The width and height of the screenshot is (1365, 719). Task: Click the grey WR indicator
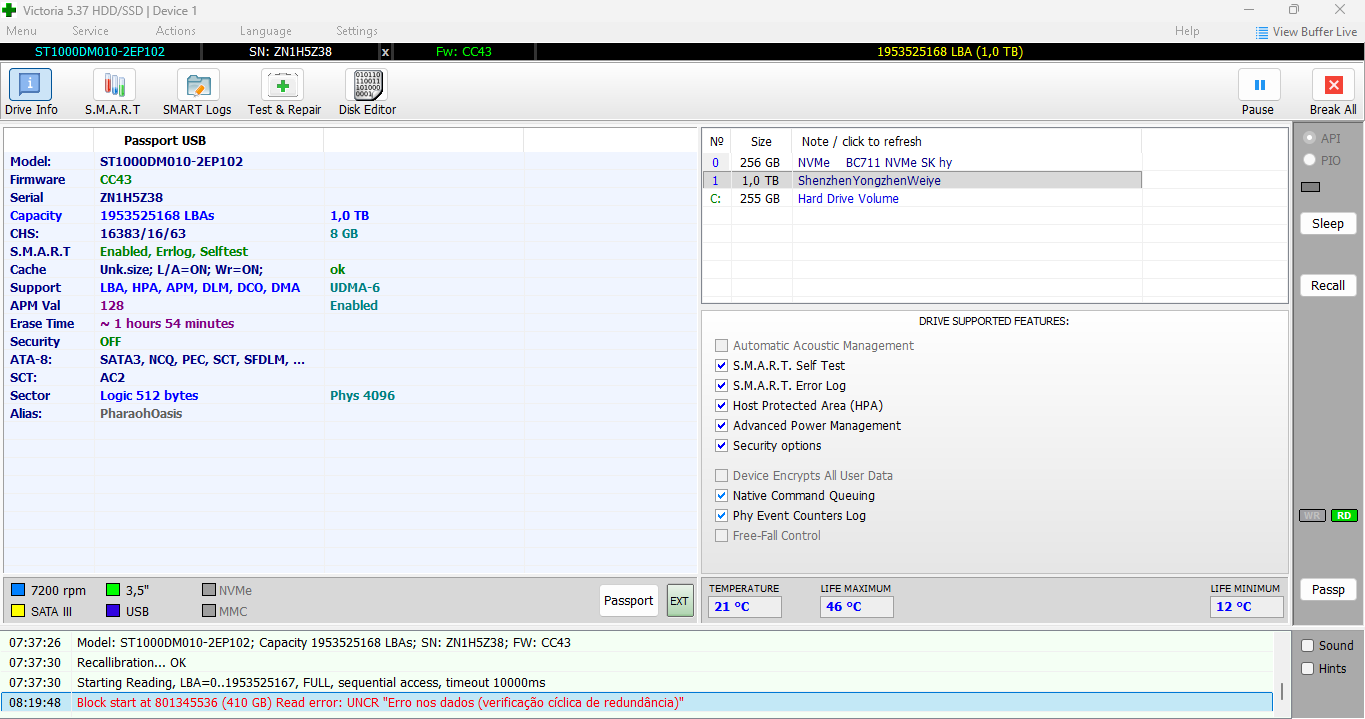1312,516
